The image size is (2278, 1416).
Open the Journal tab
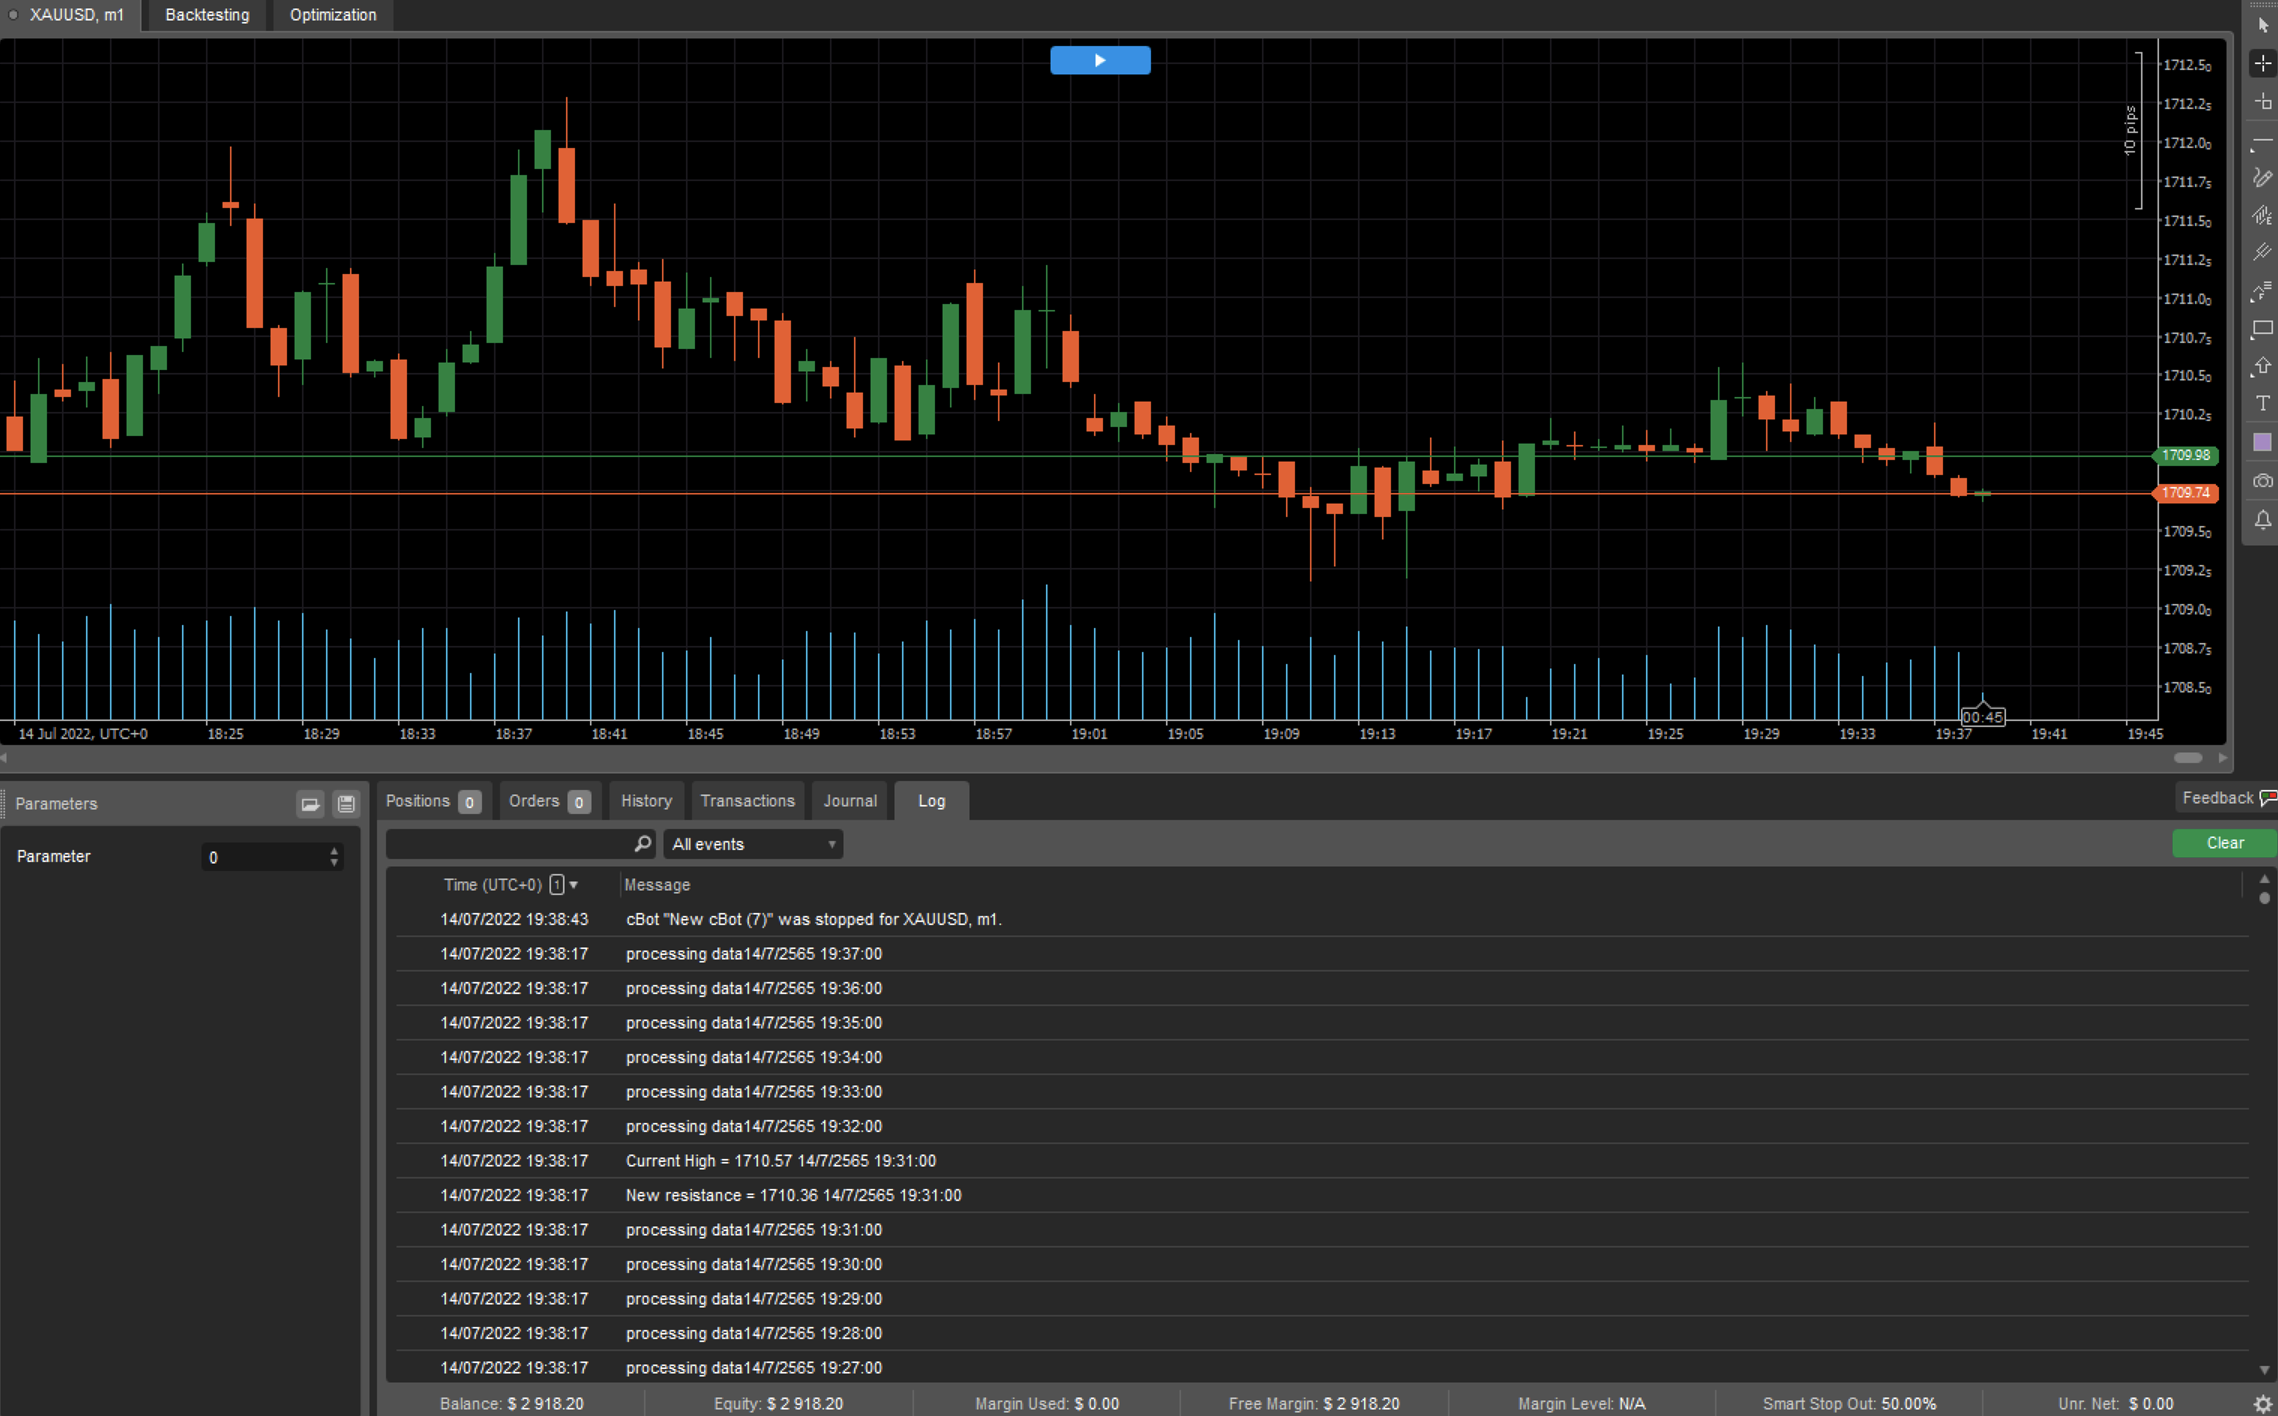(x=850, y=801)
